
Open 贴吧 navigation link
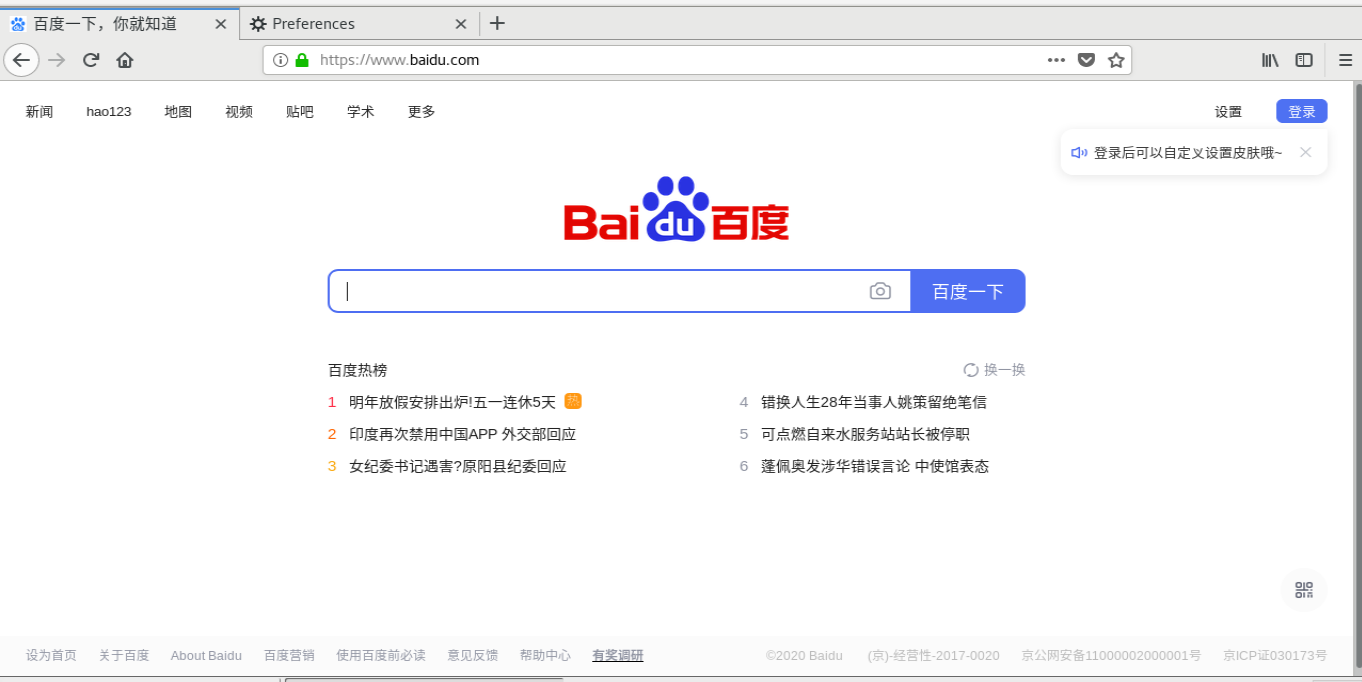coord(300,112)
